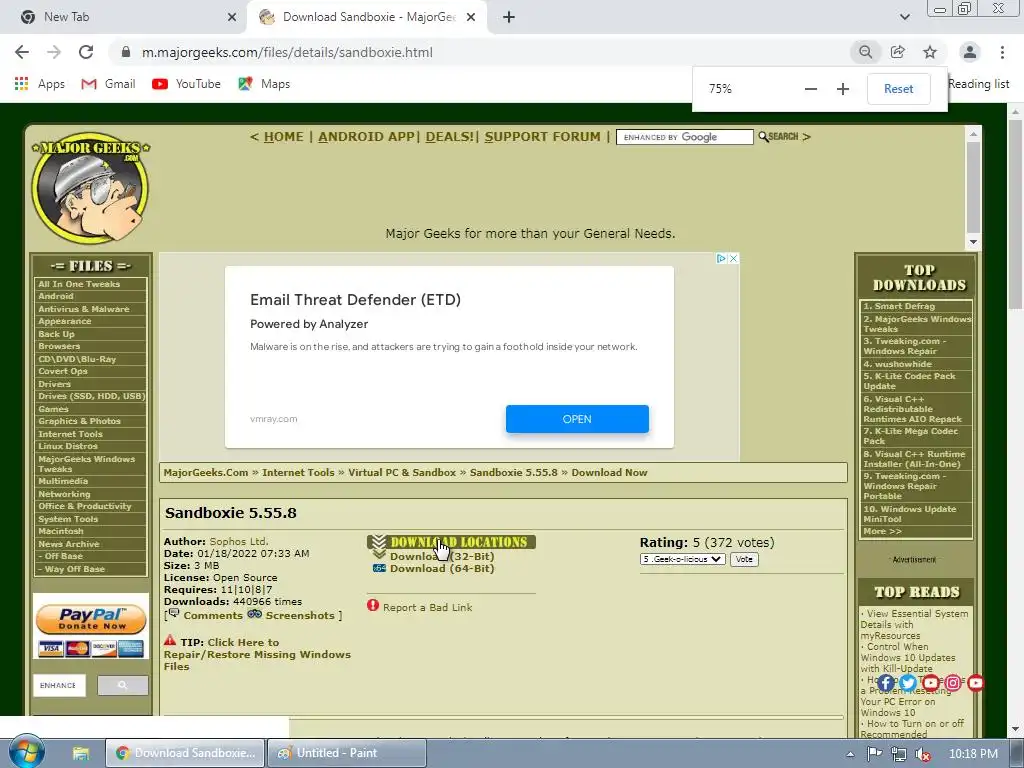Click the 64-bit download icon
The height and width of the screenshot is (768, 1024).
379,568
